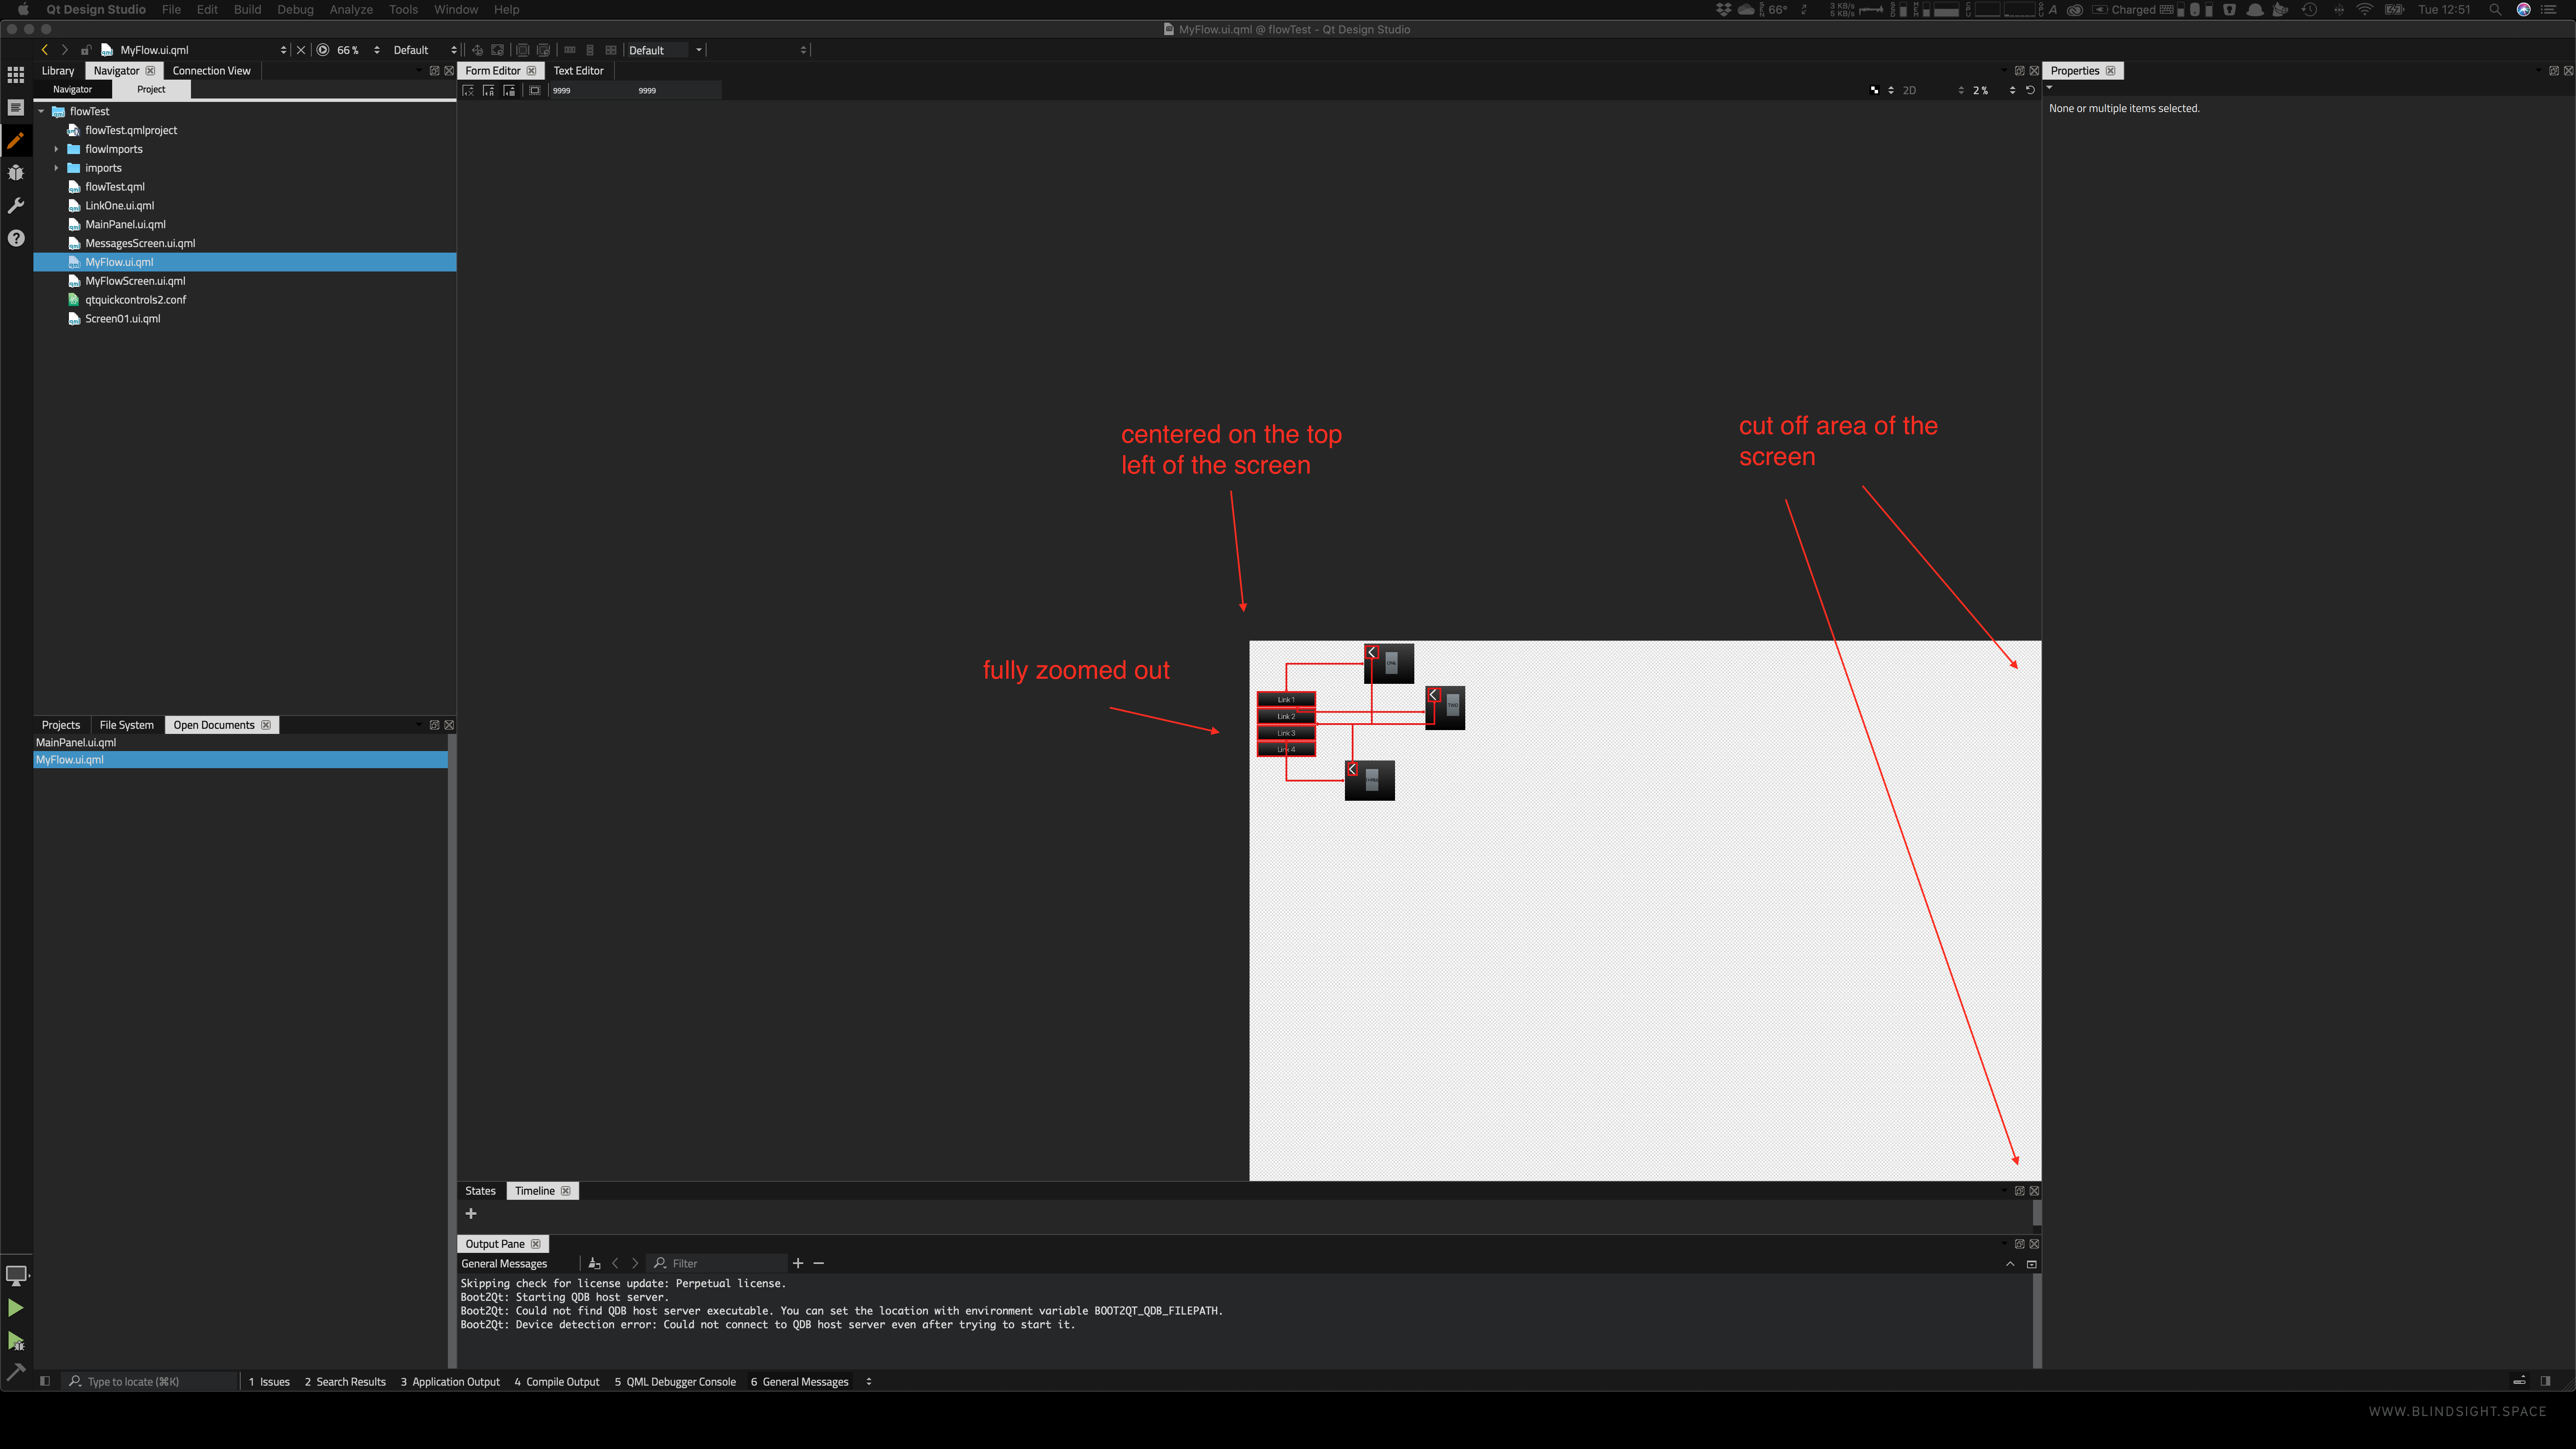2576x1449 pixels.
Task: Click the live preview play icon
Action: [x=323, y=50]
